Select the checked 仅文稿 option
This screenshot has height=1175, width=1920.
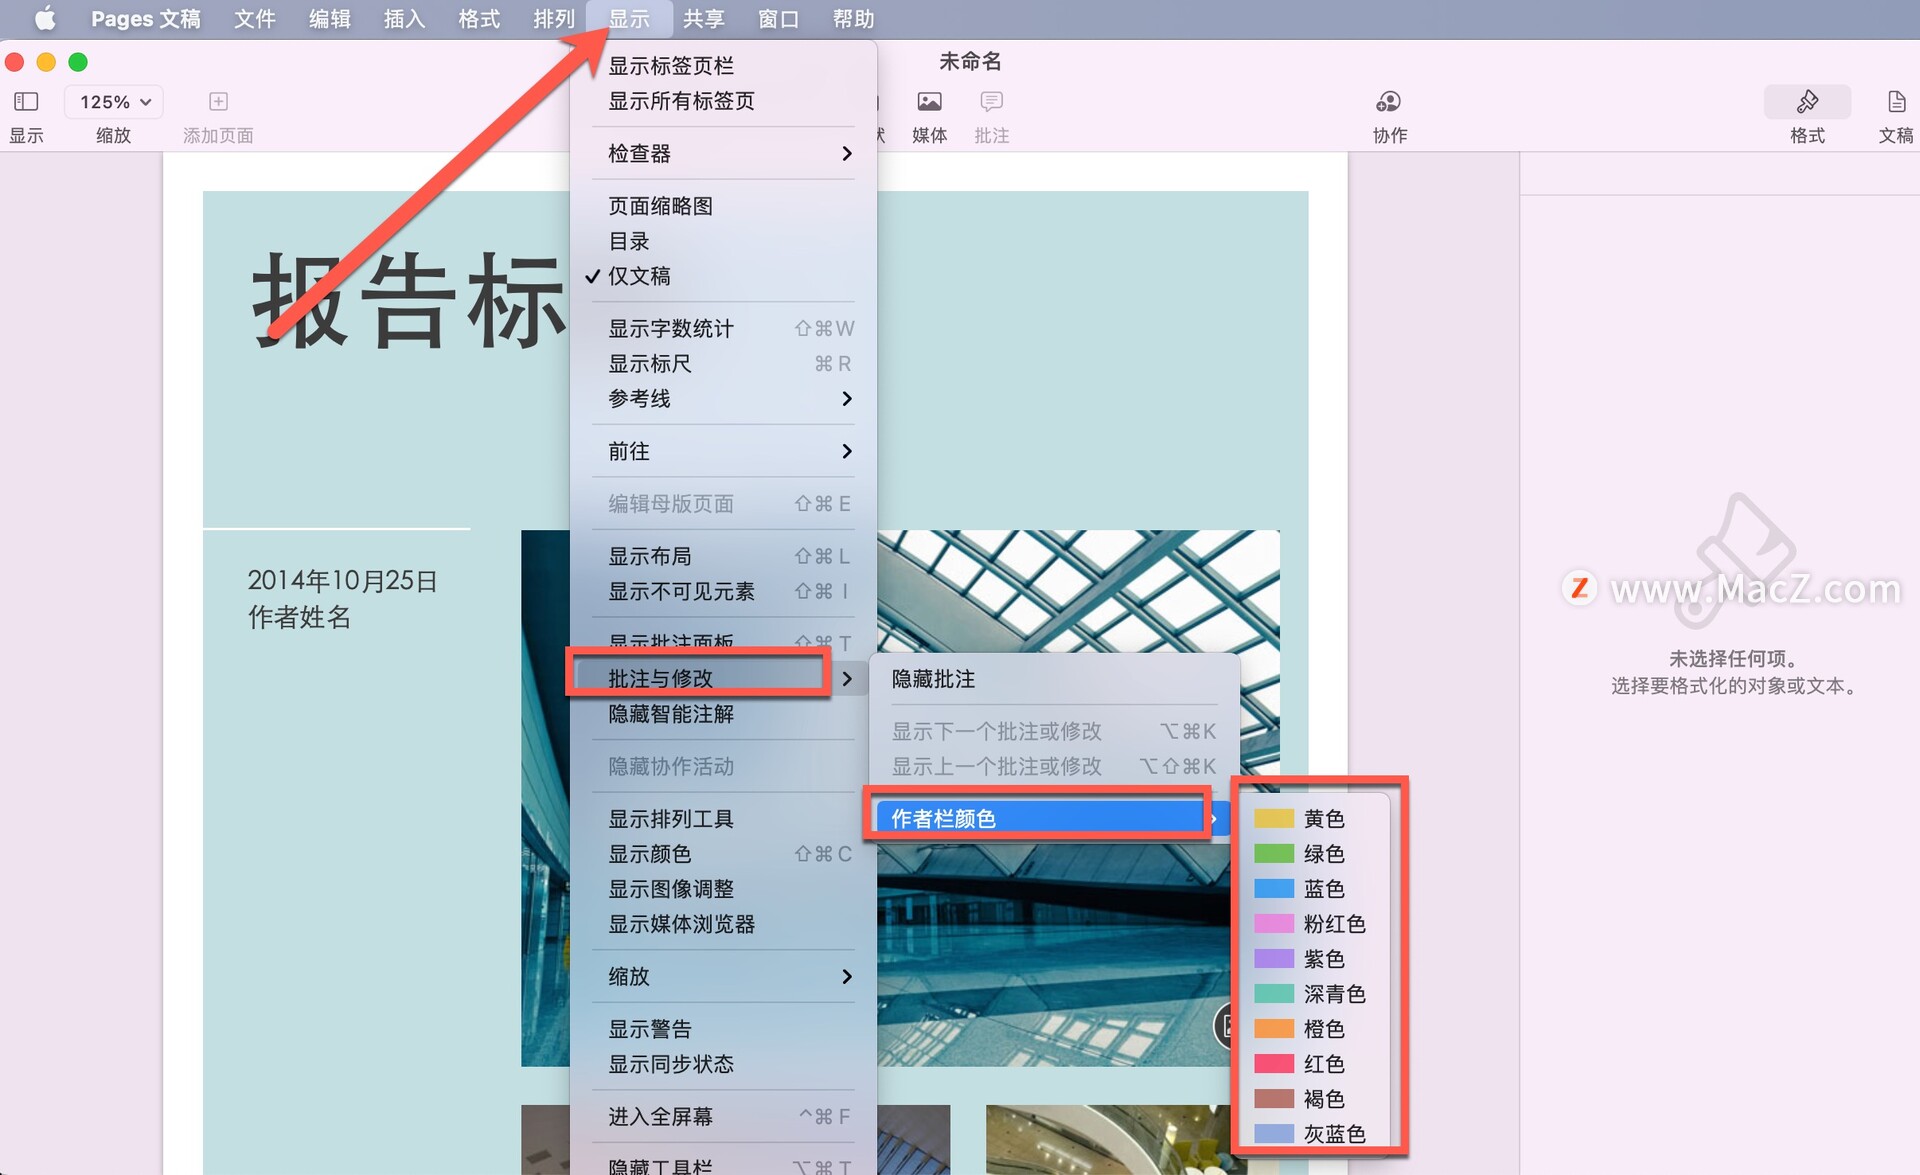pos(723,276)
